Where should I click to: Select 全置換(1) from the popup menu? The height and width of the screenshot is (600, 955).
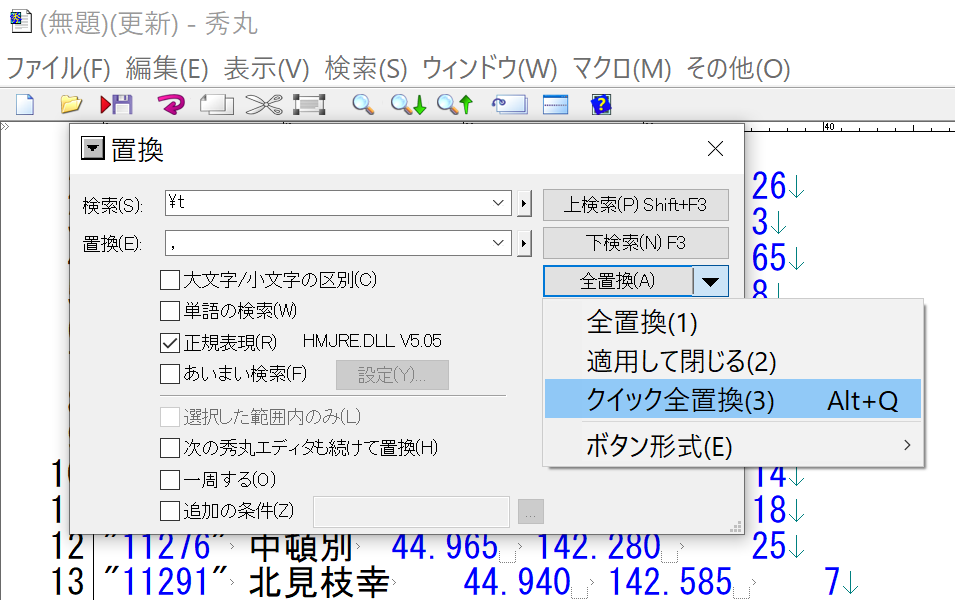pyautogui.click(x=733, y=322)
